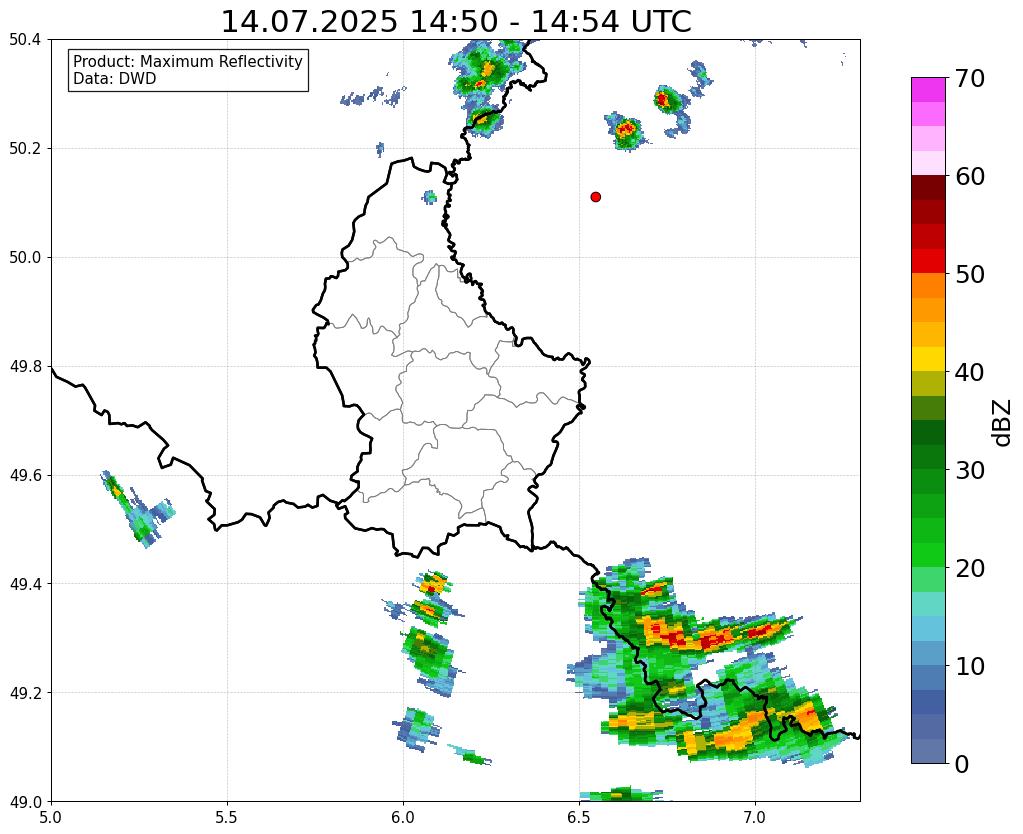The width and height of the screenshot is (1023, 834).
Task: Click the 'Data: DWD' text
Action: tap(115, 79)
